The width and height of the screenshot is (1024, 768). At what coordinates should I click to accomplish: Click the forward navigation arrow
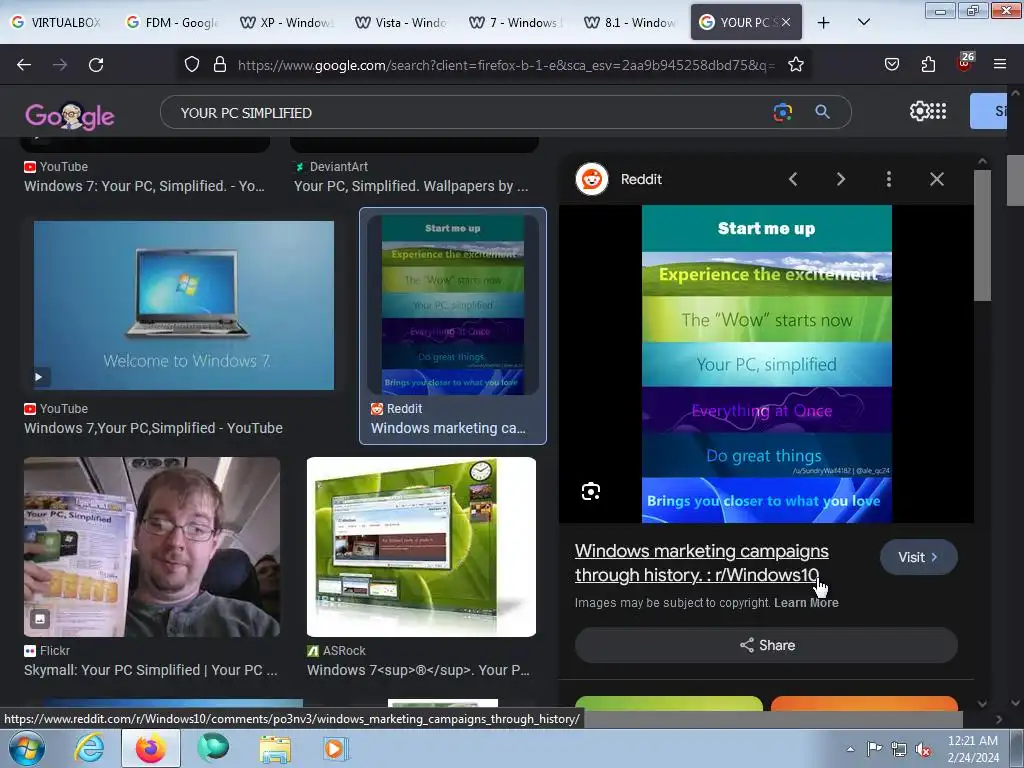point(60,65)
